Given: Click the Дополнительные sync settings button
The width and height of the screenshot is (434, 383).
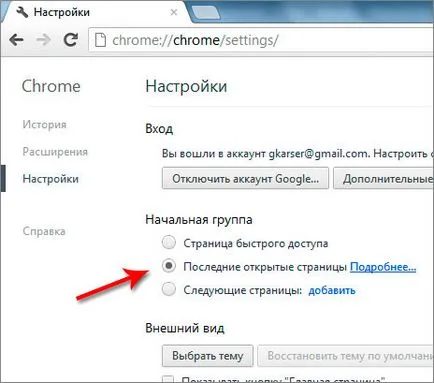Looking at the screenshot, I should (x=384, y=179).
